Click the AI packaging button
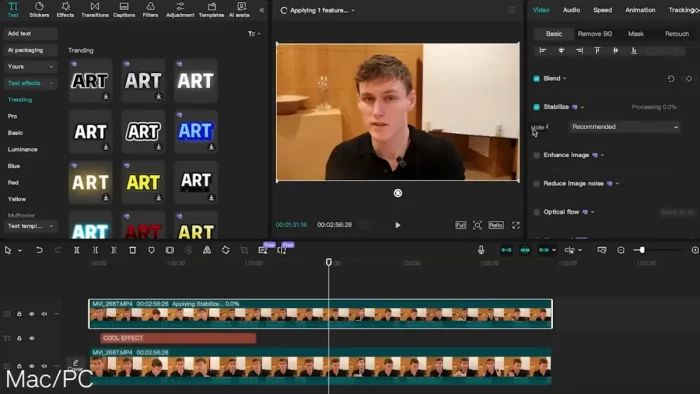700x394 pixels. click(30, 50)
